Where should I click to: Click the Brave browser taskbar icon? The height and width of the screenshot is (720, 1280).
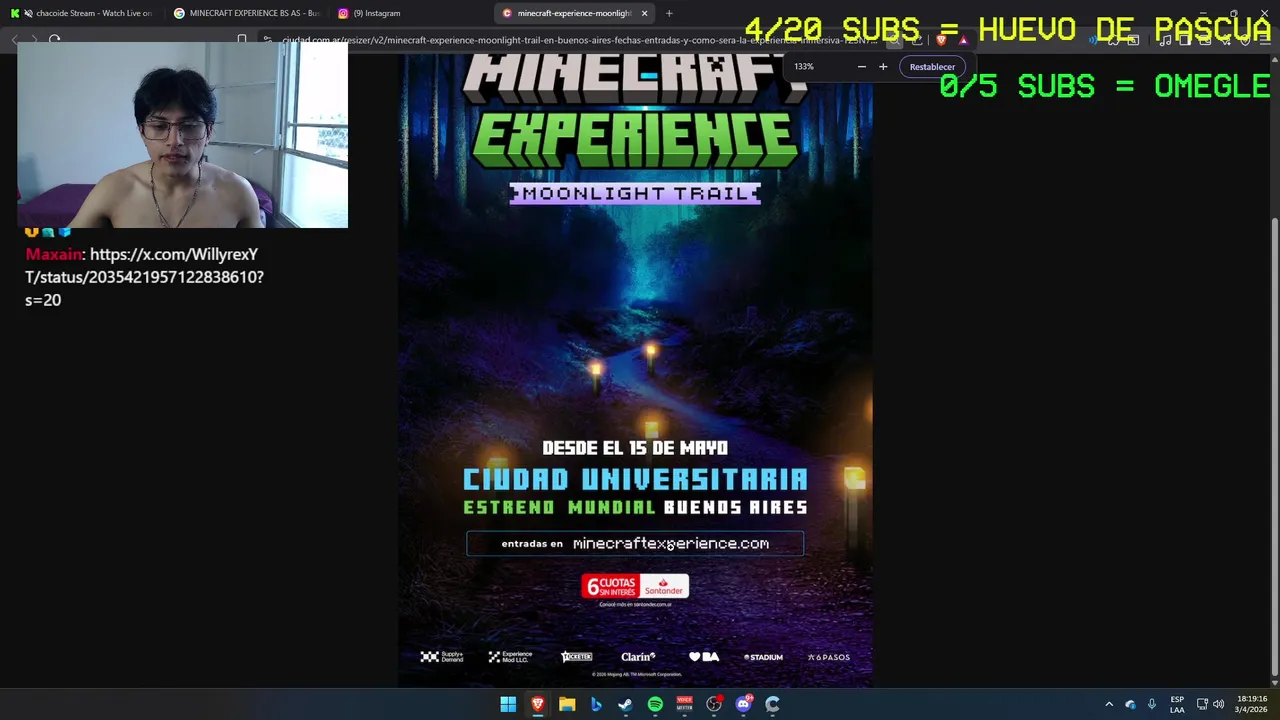pyautogui.click(x=537, y=704)
